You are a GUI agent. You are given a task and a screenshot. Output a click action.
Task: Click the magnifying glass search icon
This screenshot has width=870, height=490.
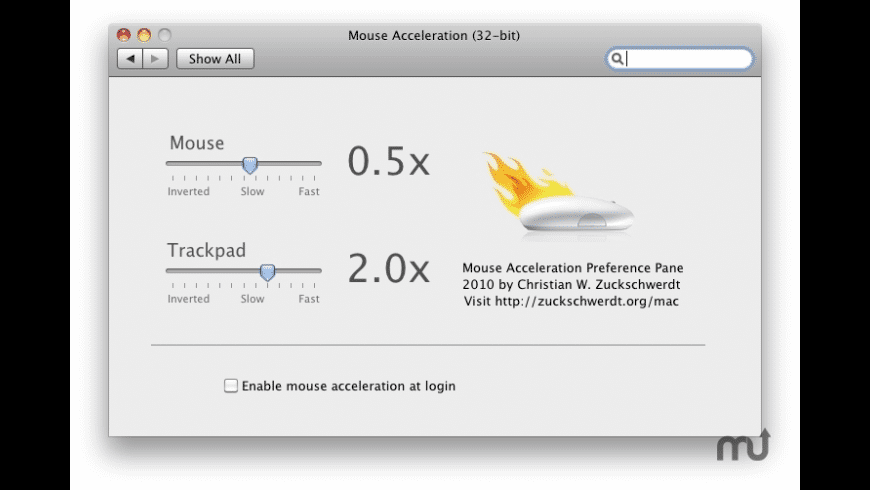[x=617, y=59]
